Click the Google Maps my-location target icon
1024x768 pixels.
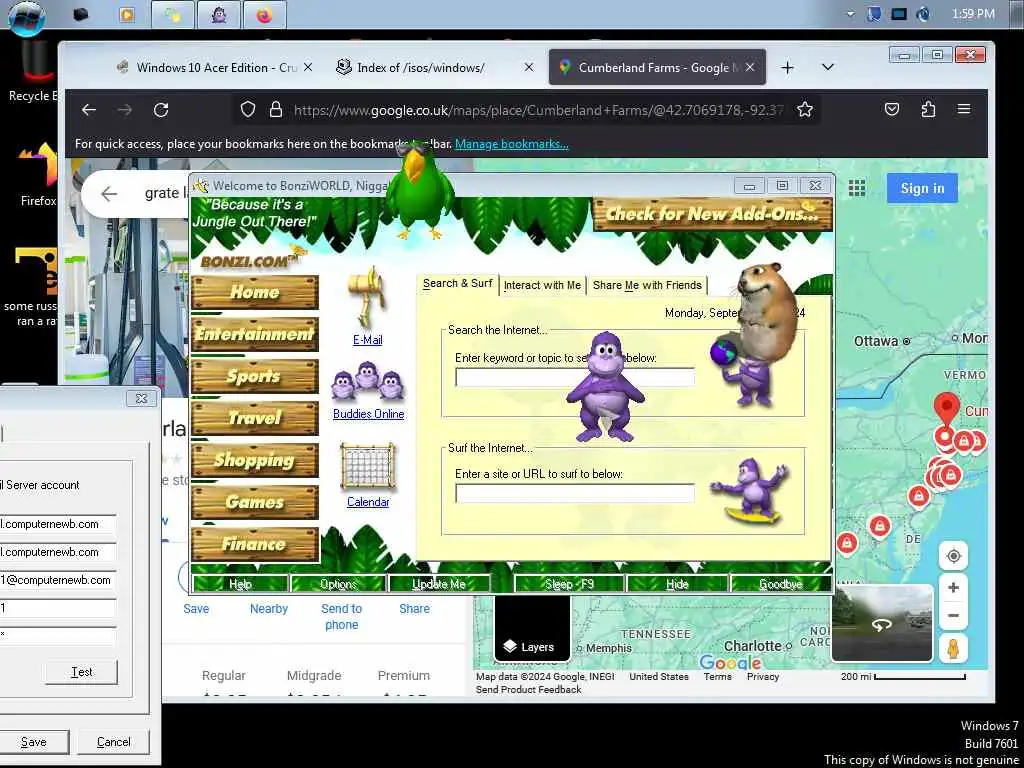coord(953,556)
